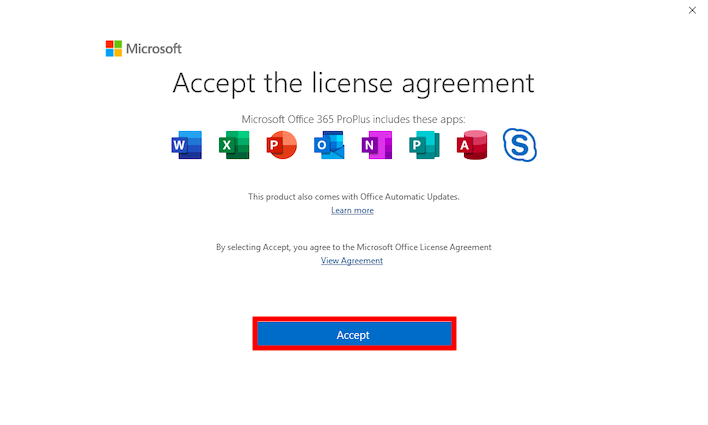Click the Microsoft wordmark text
The image size is (708, 425).
154,48
